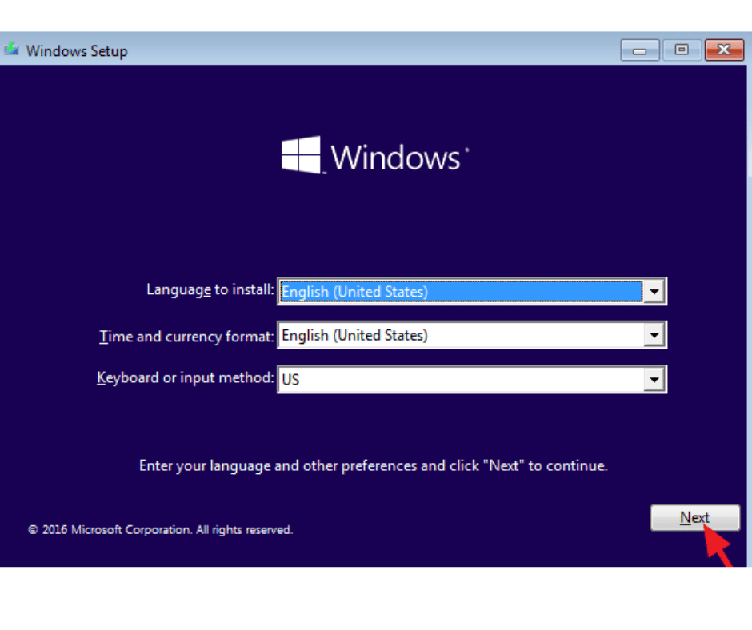This screenshot has width=752, height=630.
Task: Select the highlighted English language field
Action: tap(460, 291)
